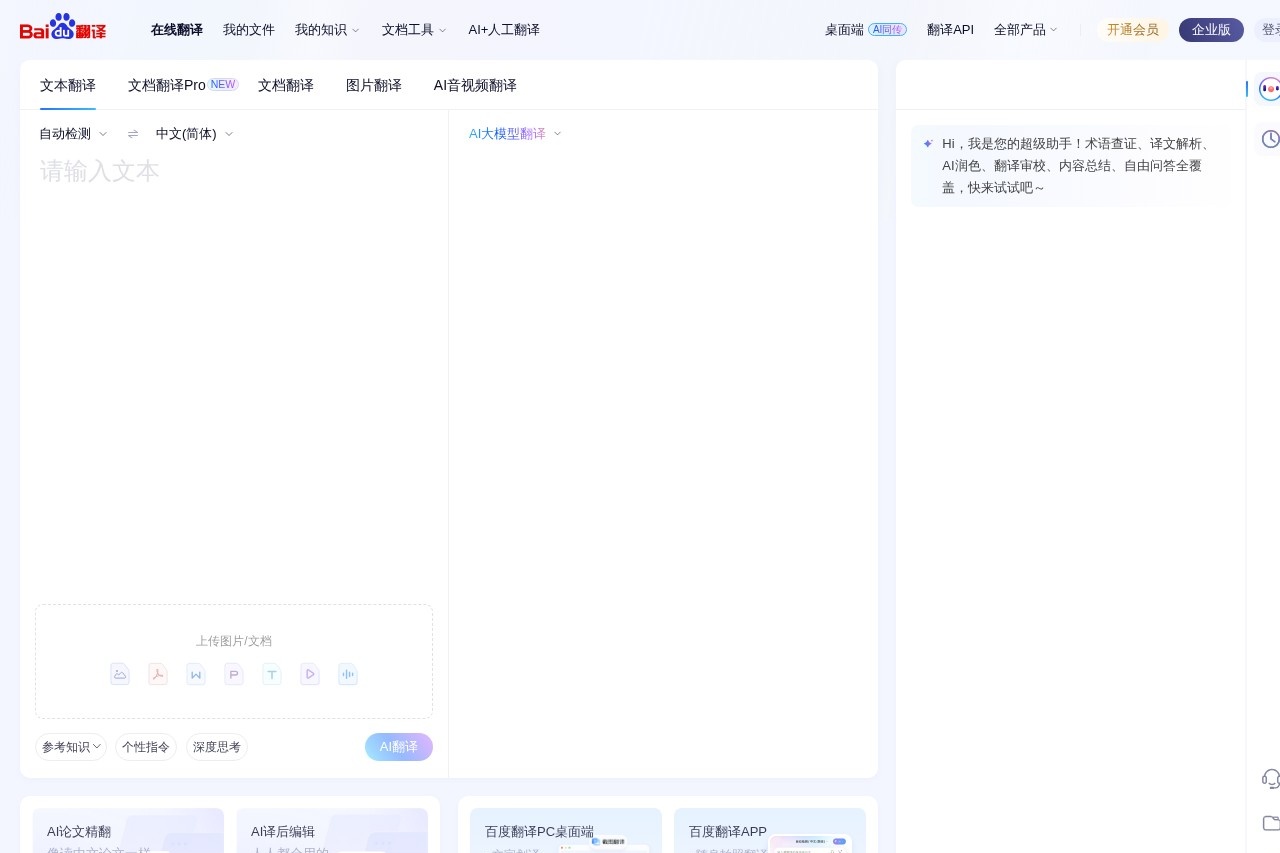Click 开通会员 membership button
This screenshot has width=1280, height=853.
click(x=1133, y=30)
